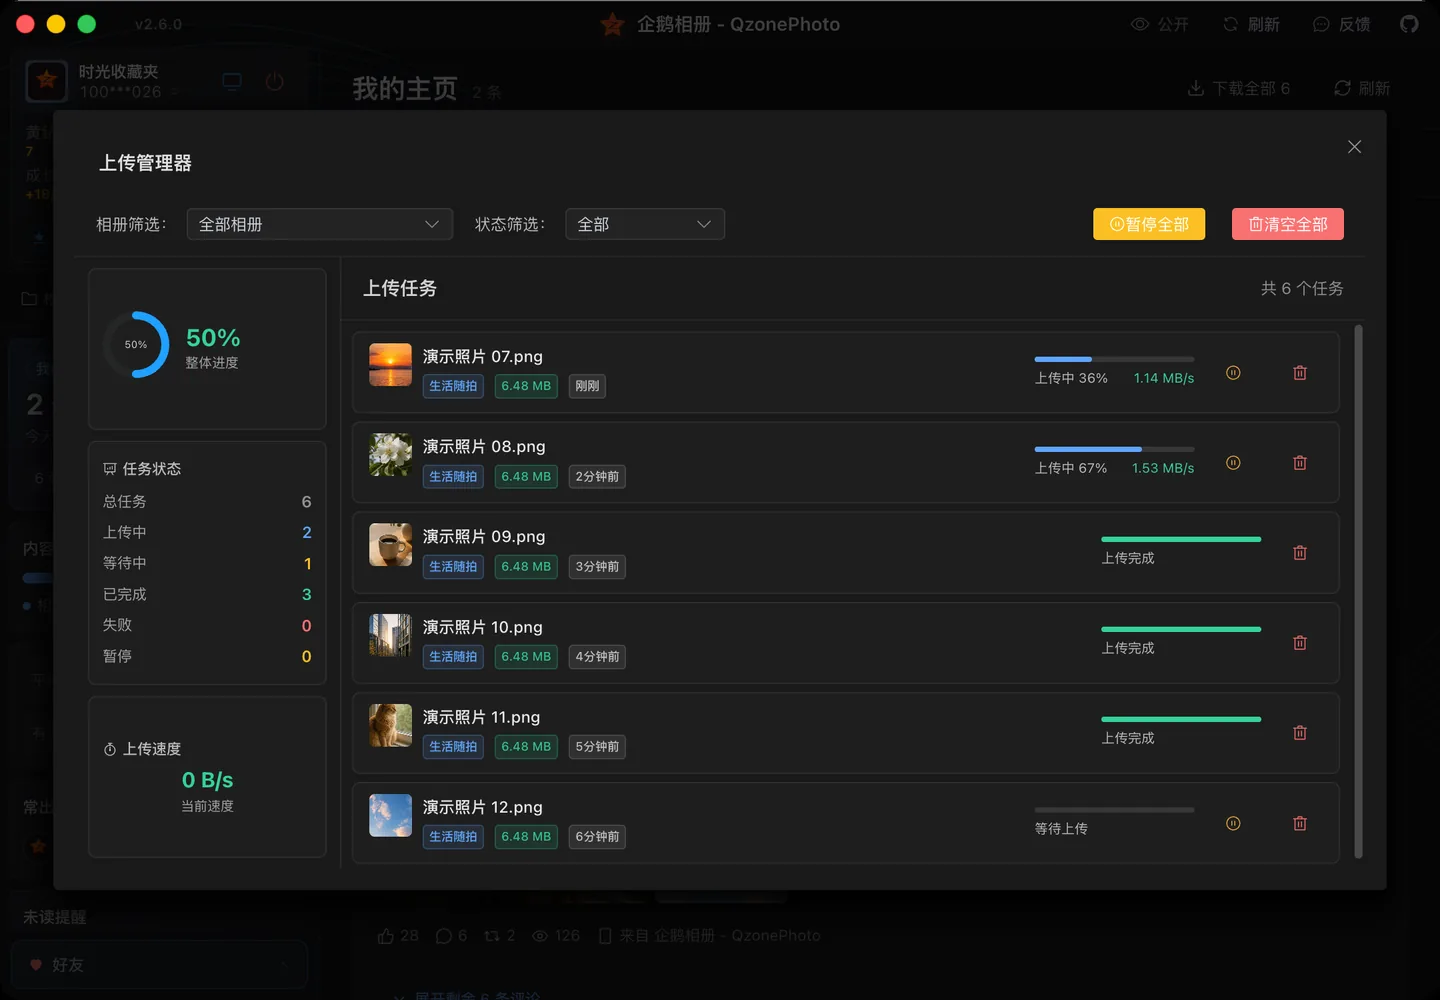Screen dimensions: 1440x1000
Task: Click the 共 6 个任务 label
Action: pos(1301,288)
